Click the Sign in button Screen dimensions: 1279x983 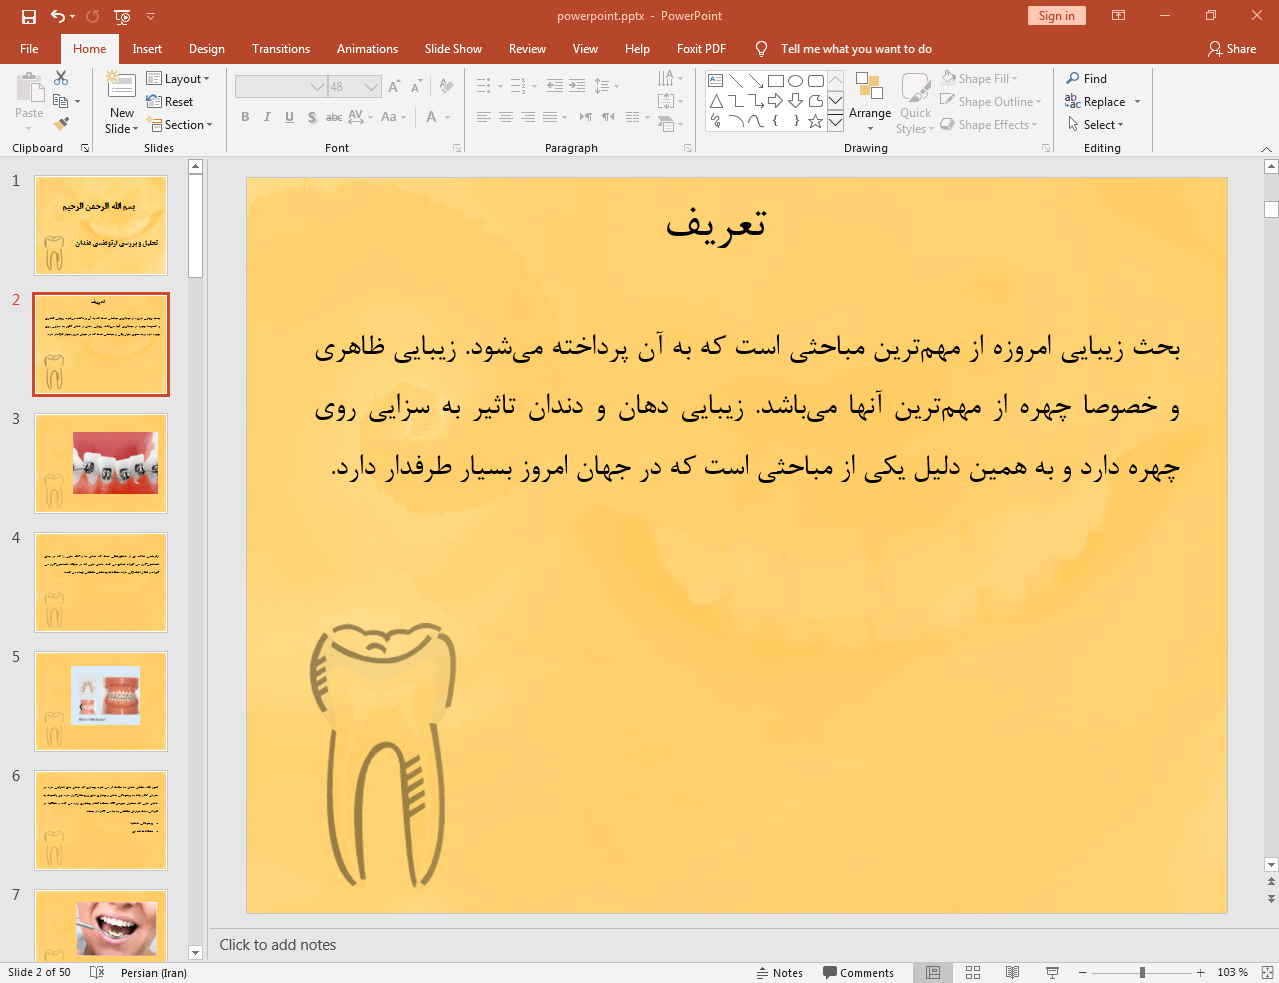click(x=1056, y=16)
